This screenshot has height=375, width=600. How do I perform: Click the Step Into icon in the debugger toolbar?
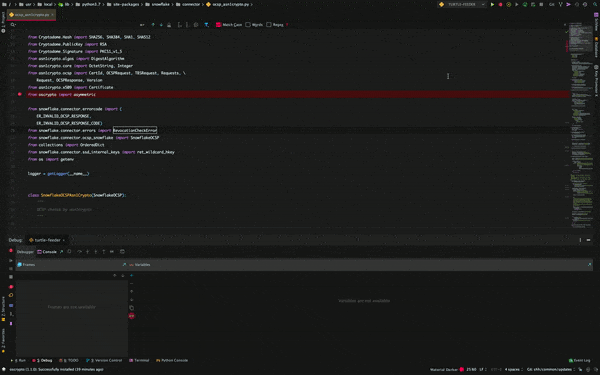pyautogui.click(x=87, y=251)
